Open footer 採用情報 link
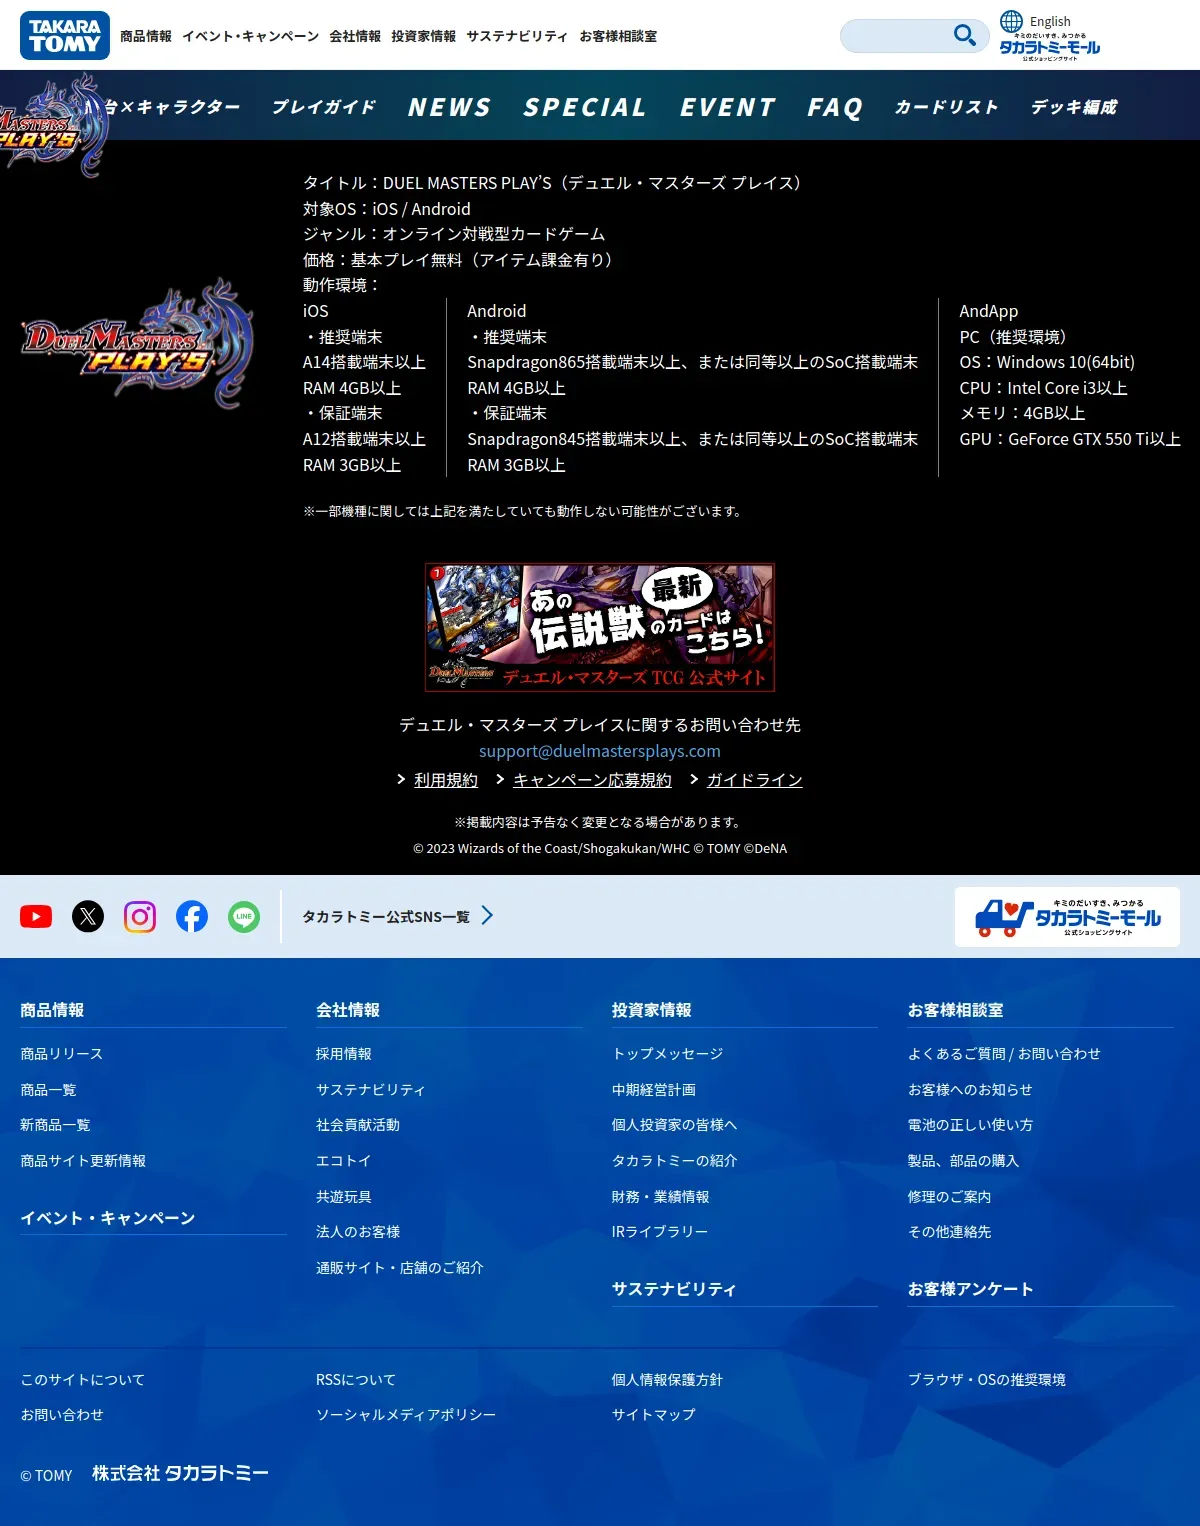 click(x=344, y=1054)
